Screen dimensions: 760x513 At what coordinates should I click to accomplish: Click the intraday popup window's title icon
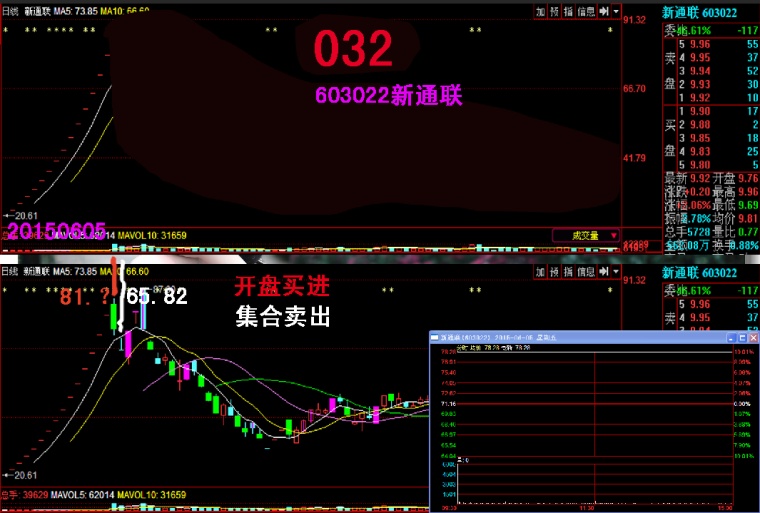pos(434,337)
